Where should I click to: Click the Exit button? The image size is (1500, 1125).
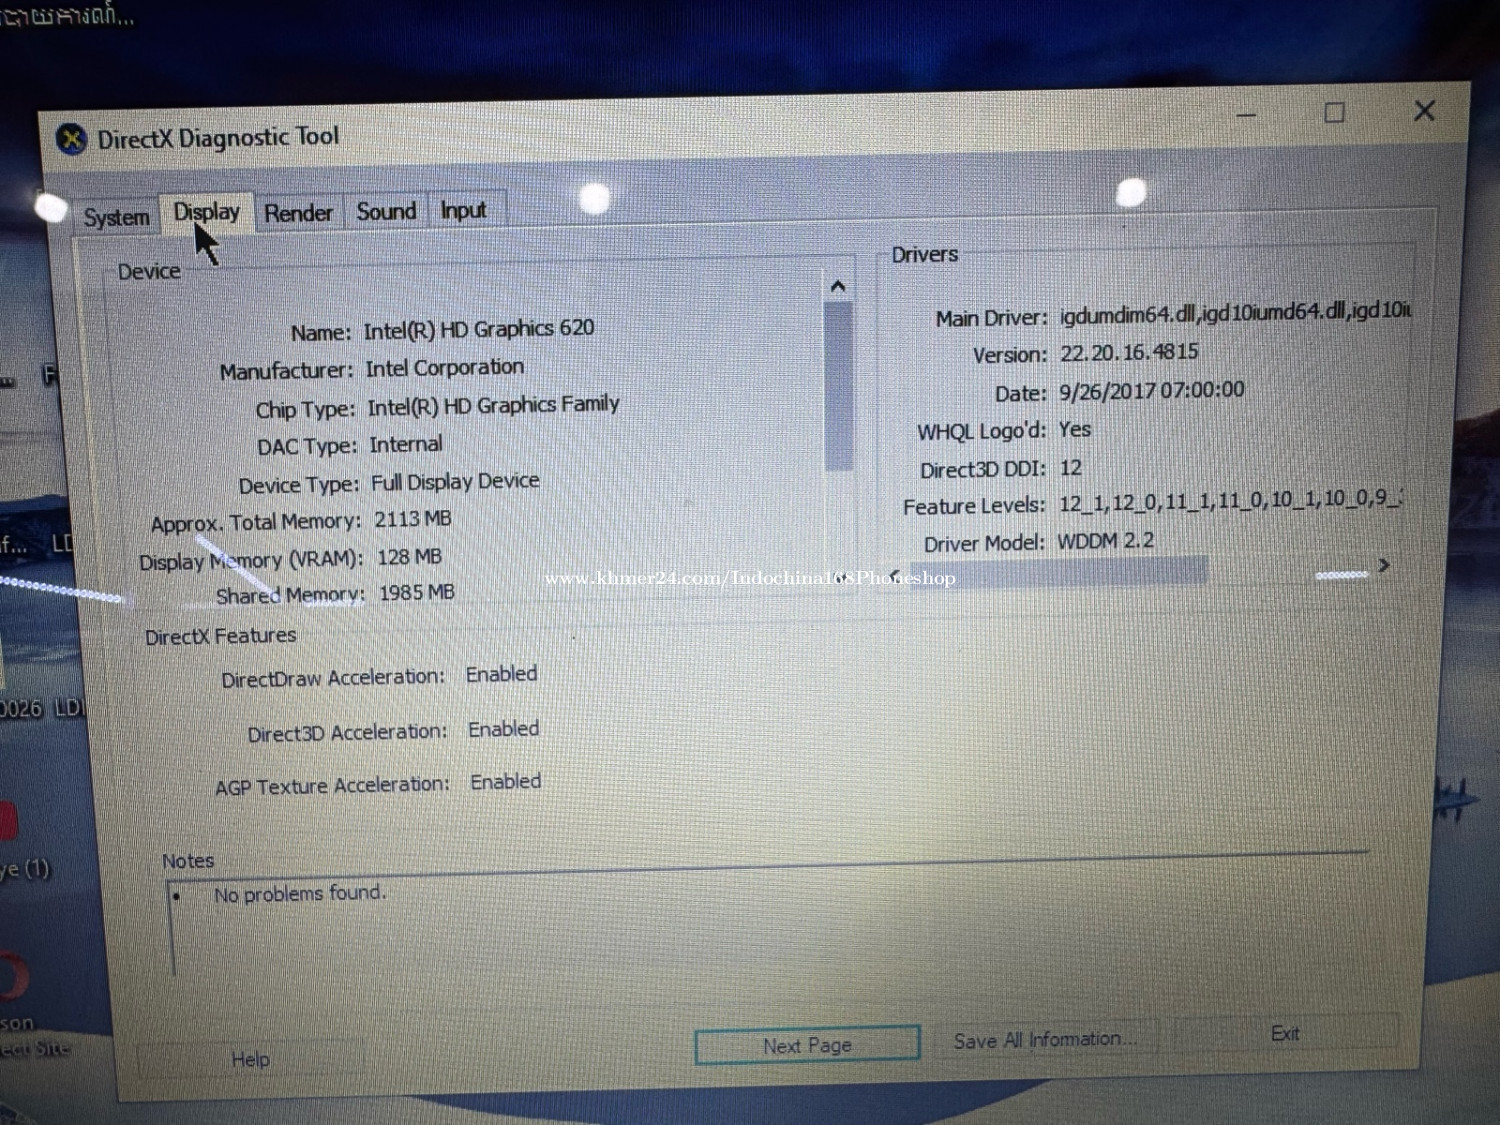pos(1285,1034)
